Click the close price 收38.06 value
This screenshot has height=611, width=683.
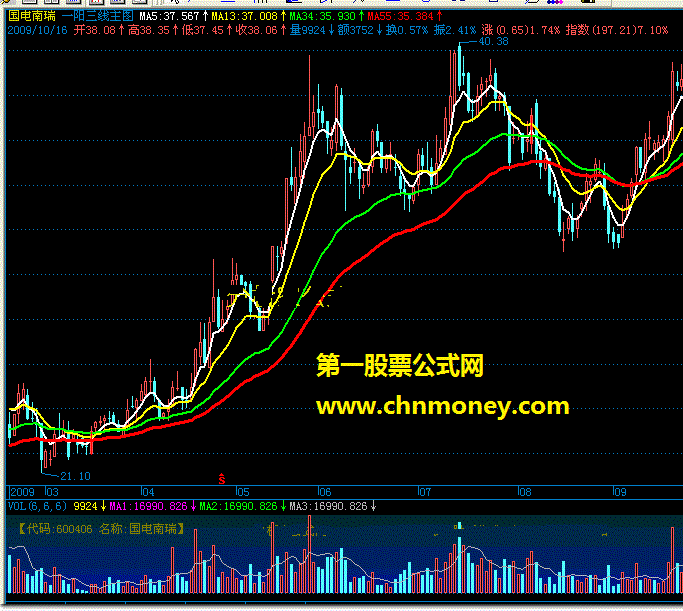click(257, 30)
